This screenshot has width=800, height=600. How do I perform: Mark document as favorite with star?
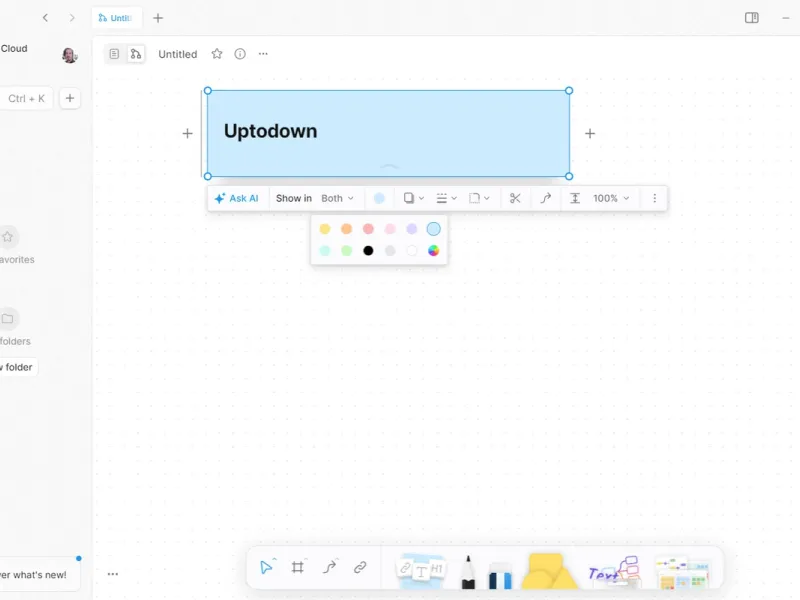click(x=217, y=54)
